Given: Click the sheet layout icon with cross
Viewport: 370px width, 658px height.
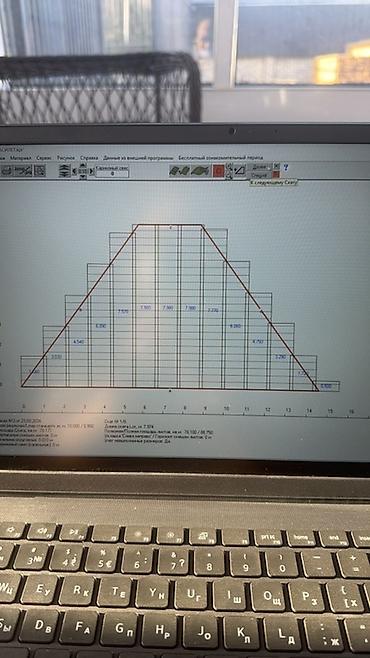Looking at the screenshot, I should 23,170.
